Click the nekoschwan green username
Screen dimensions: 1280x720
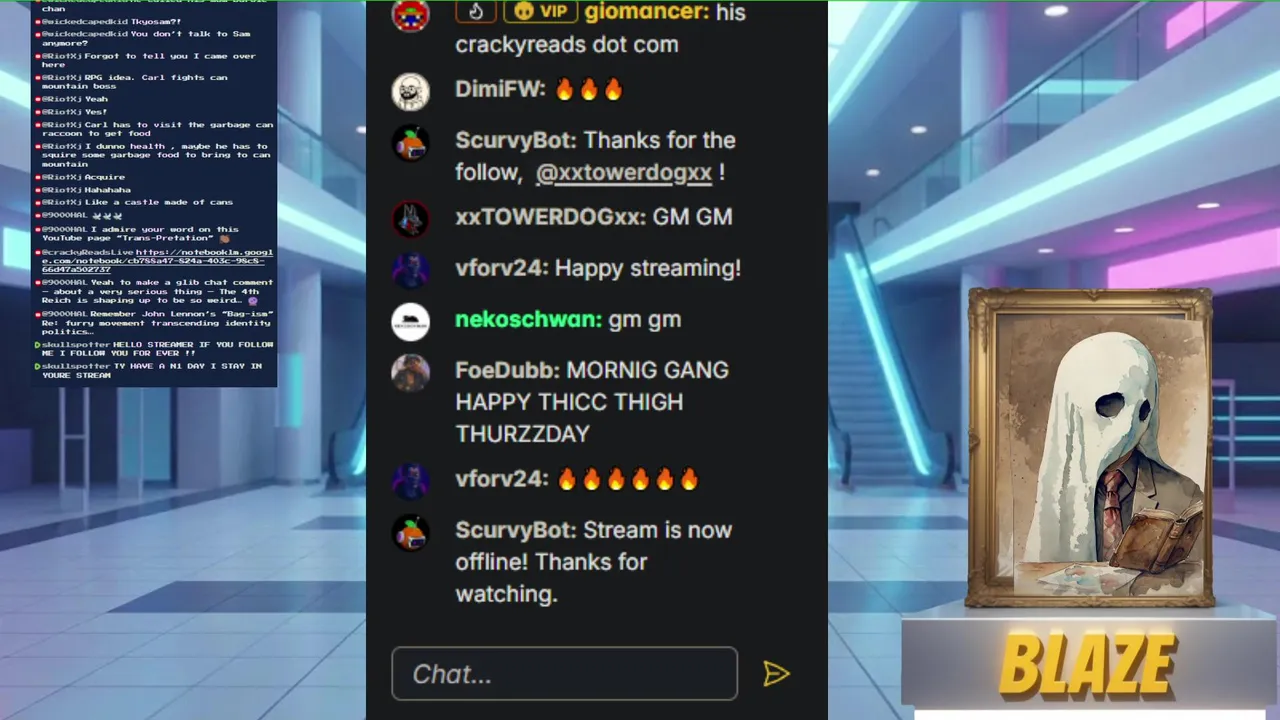[x=528, y=320]
